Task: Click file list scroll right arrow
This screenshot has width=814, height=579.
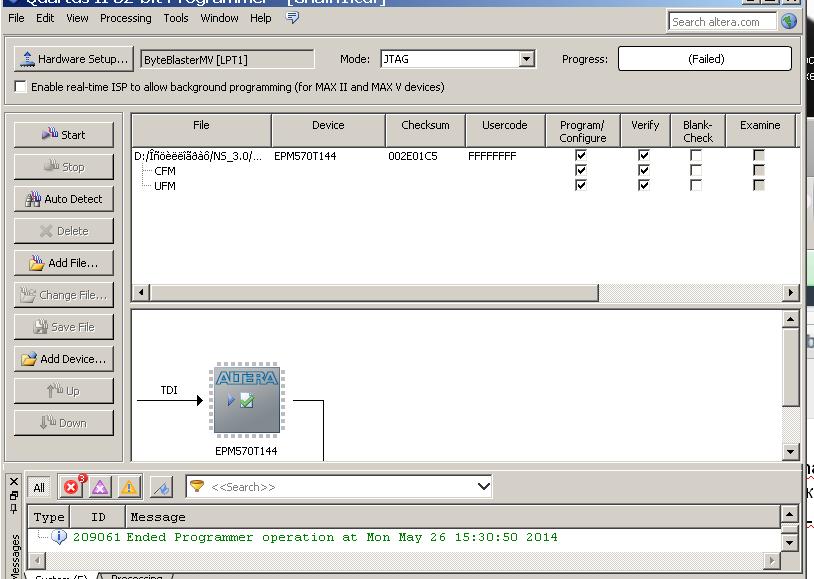Action: 791,292
